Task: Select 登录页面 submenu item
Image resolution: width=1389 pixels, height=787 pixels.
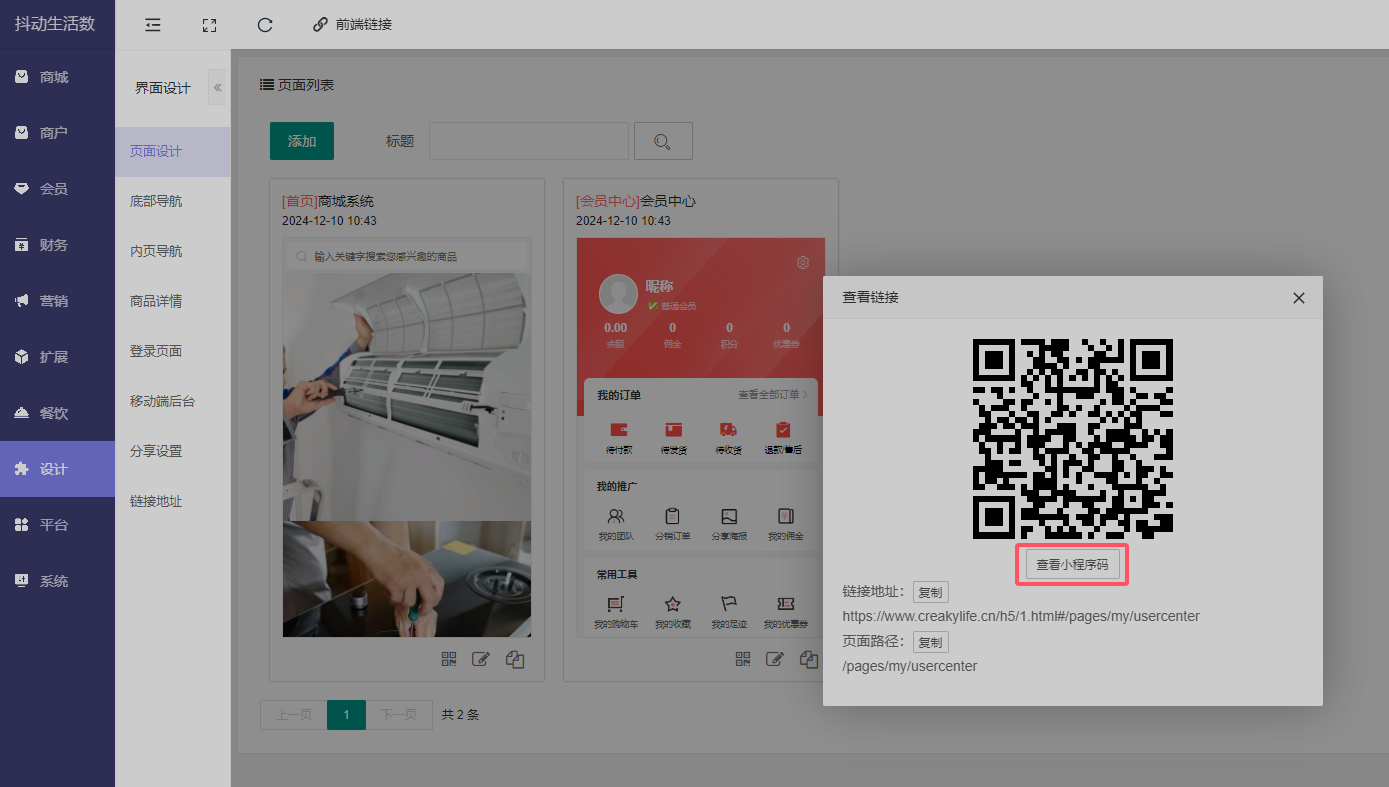Action: coord(172,352)
